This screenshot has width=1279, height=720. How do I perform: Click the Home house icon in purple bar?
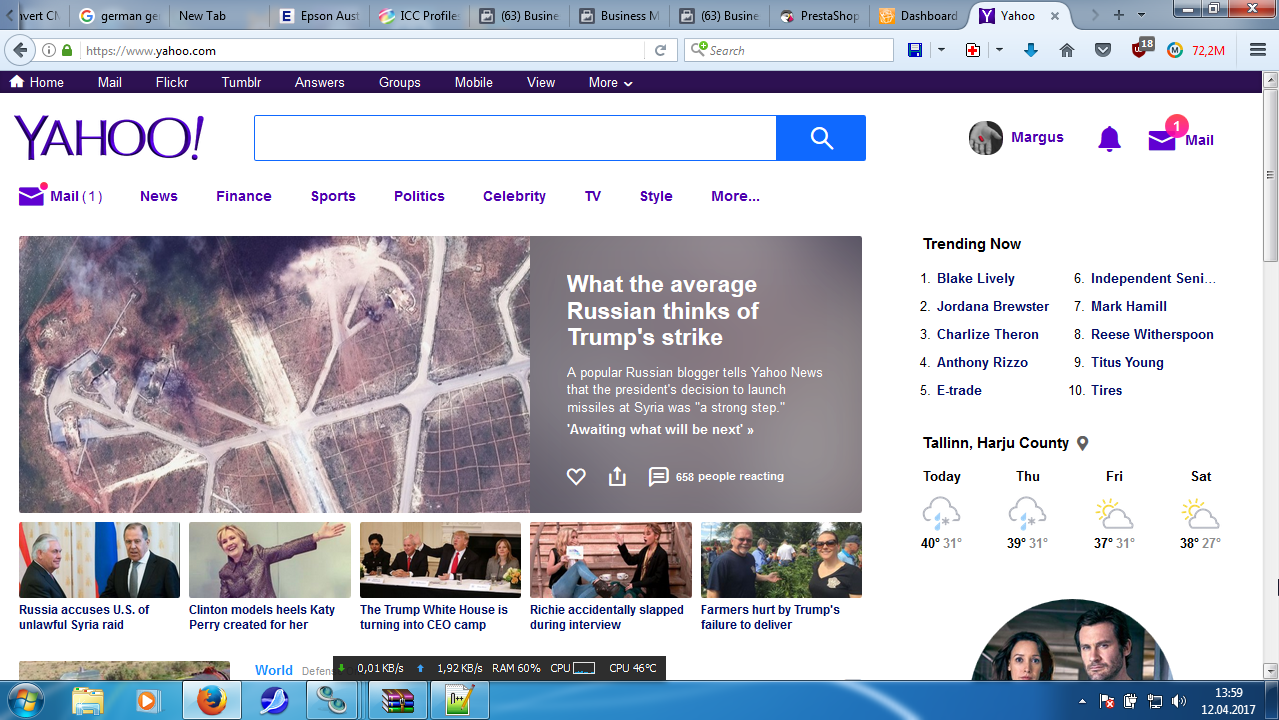point(17,82)
